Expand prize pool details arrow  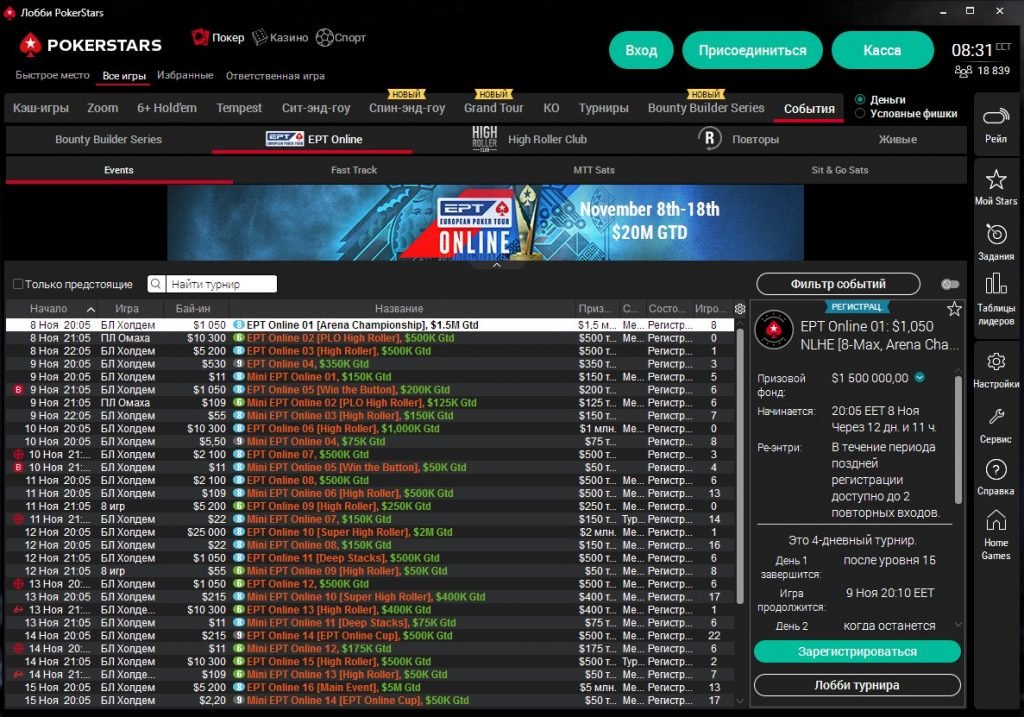coord(920,378)
